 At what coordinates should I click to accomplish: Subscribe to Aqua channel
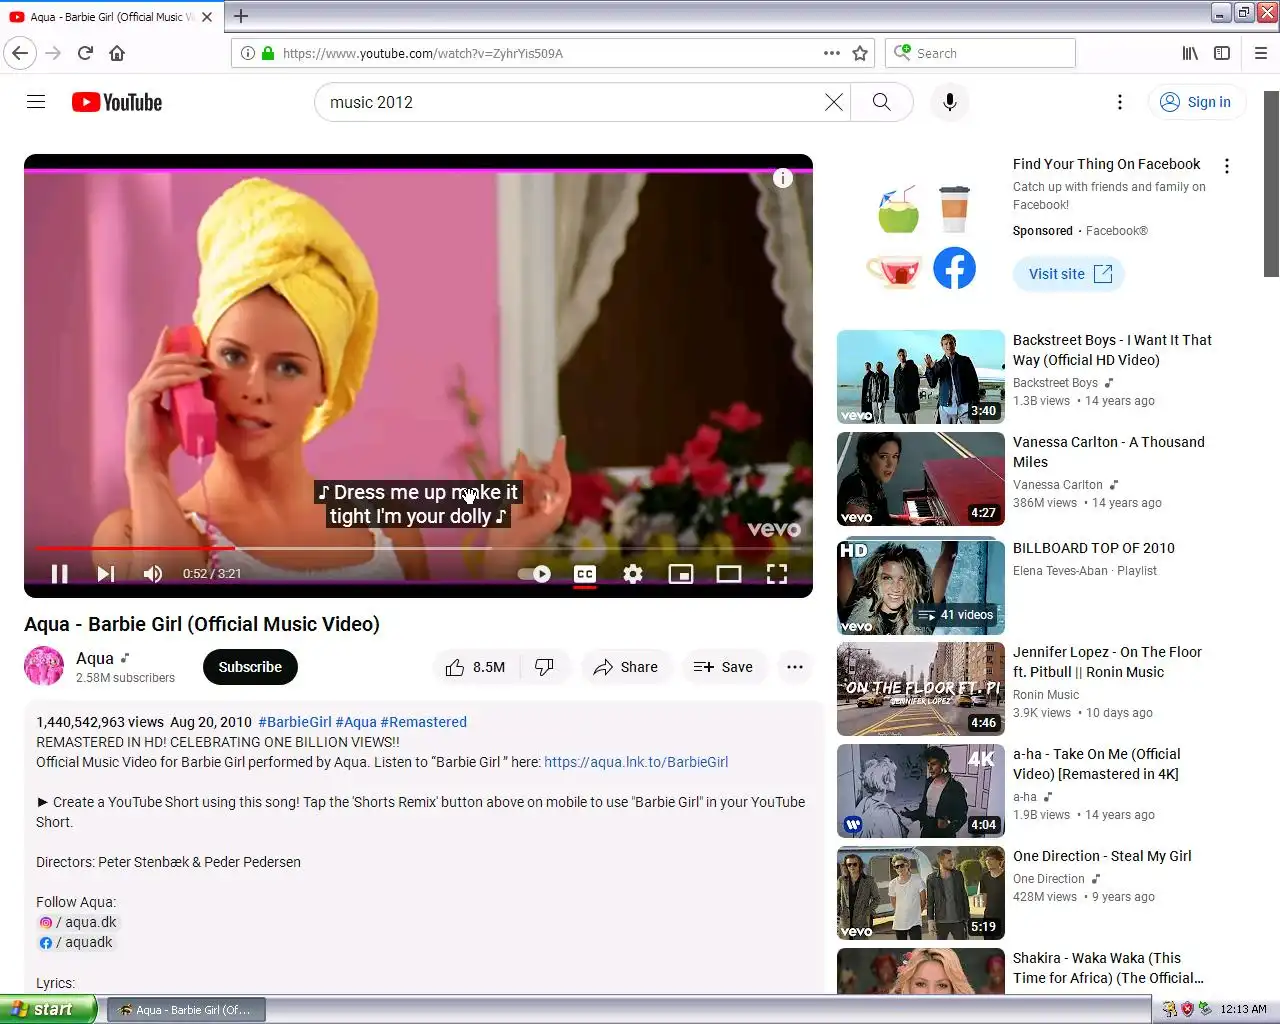coord(250,667)
